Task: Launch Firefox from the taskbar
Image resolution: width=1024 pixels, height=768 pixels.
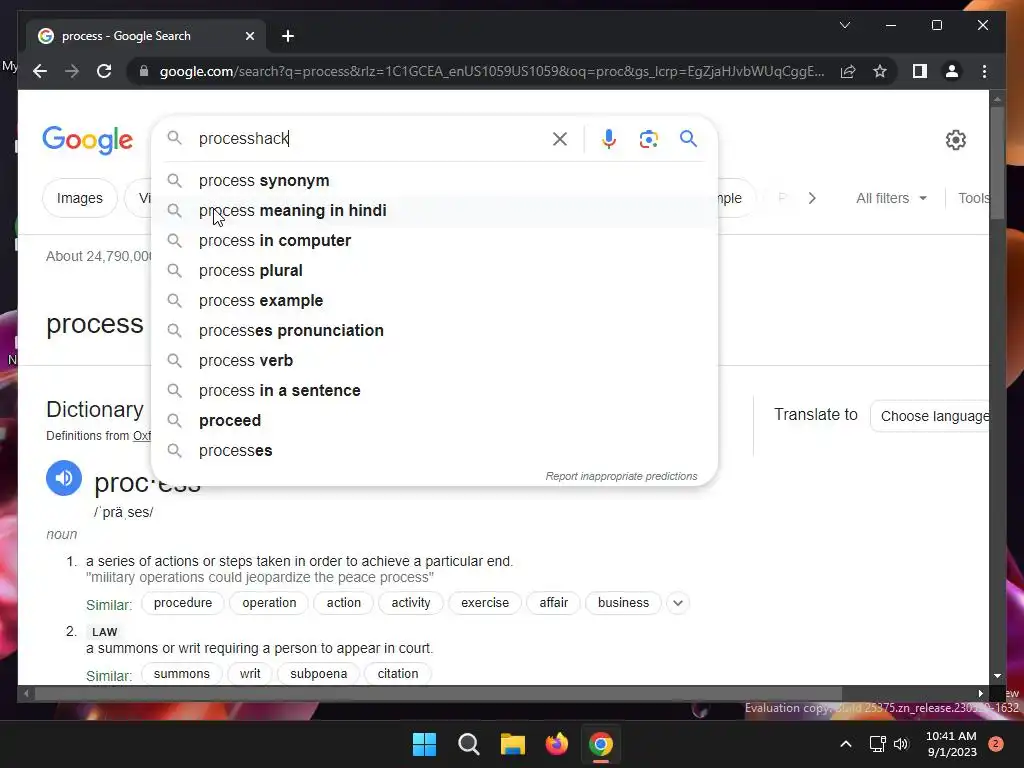Action: click(557, 744)
